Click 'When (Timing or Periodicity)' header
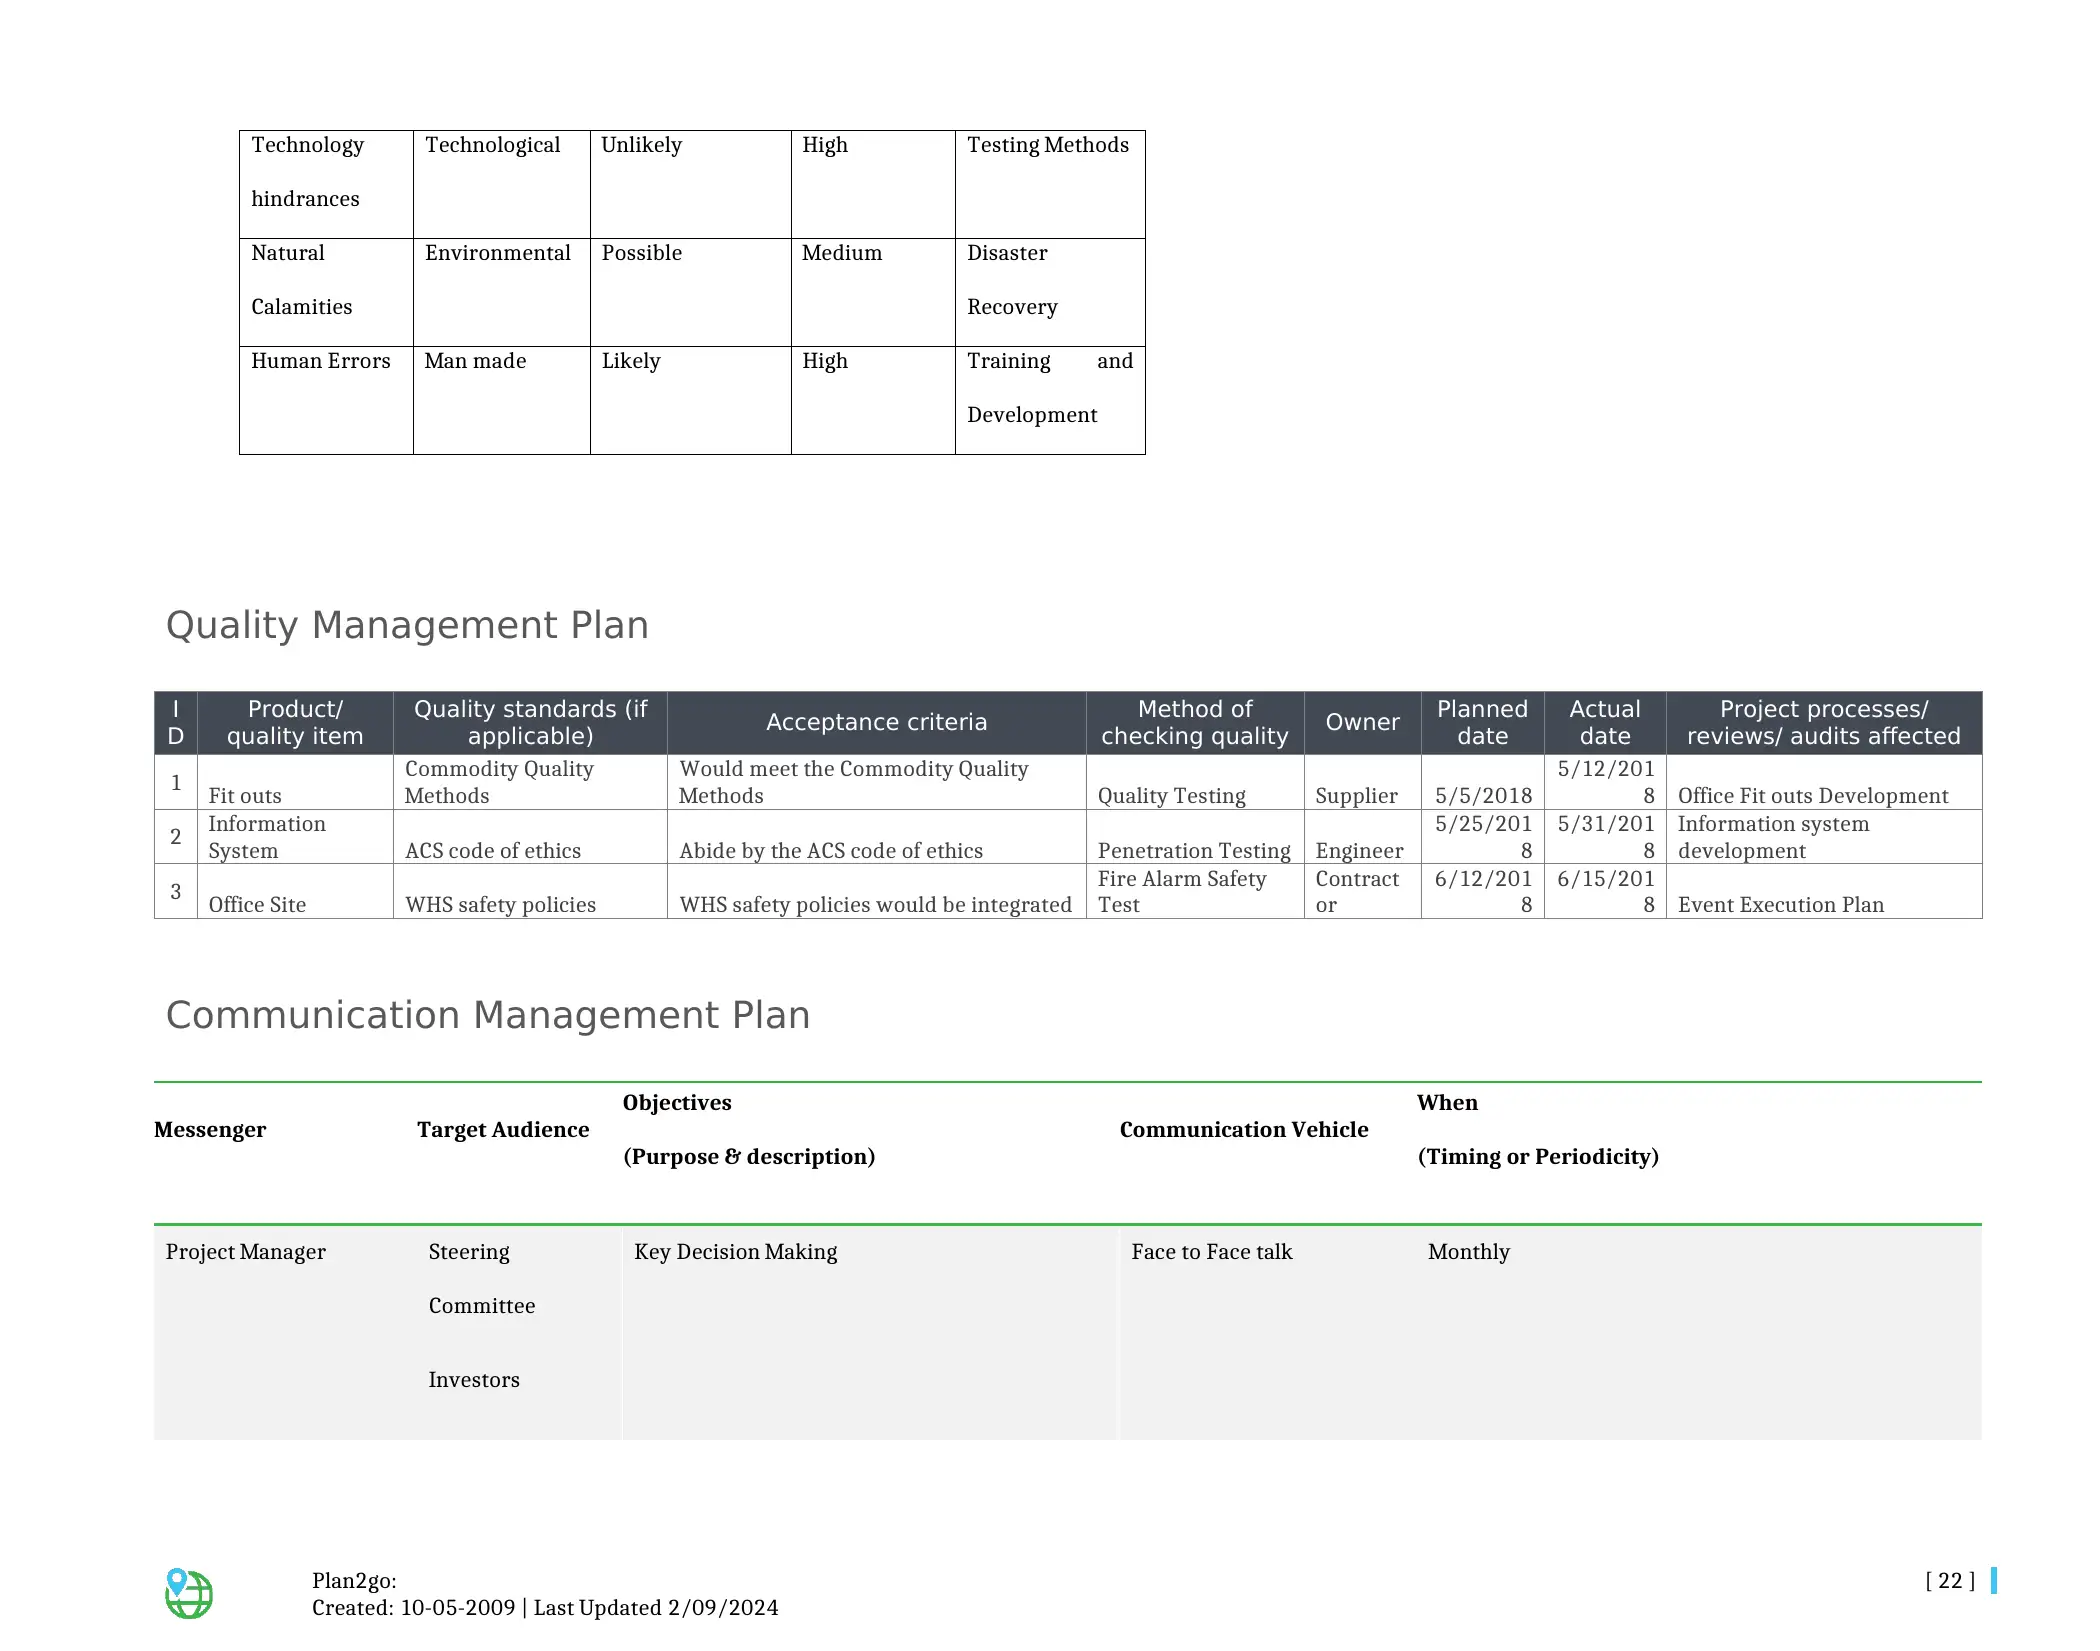 click(1538, 1129)
